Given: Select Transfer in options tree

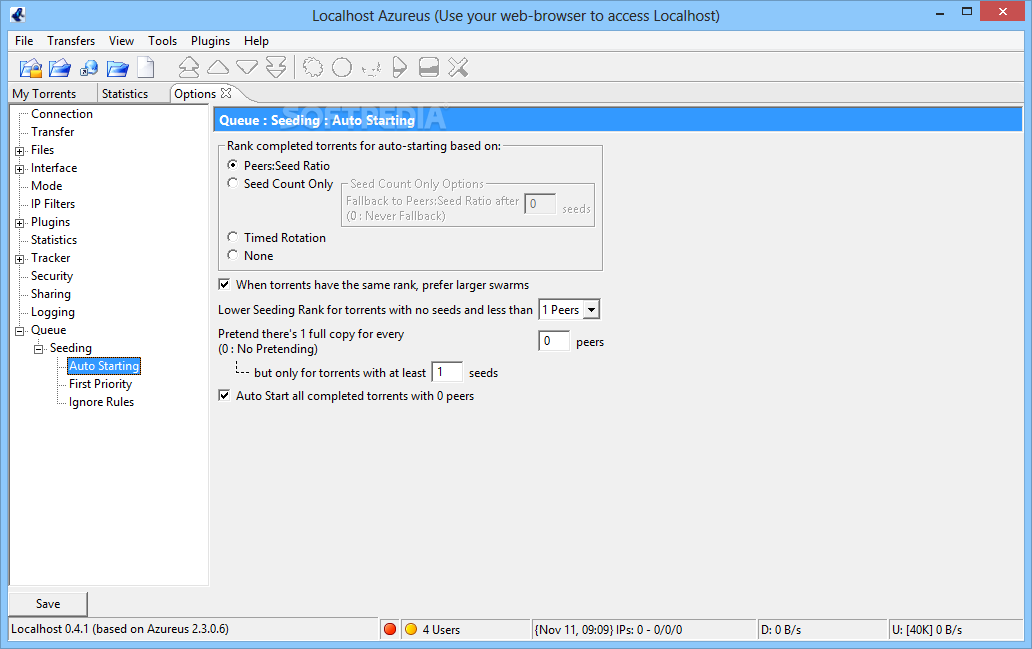Looking at the screenshot, I should [53, 132].
